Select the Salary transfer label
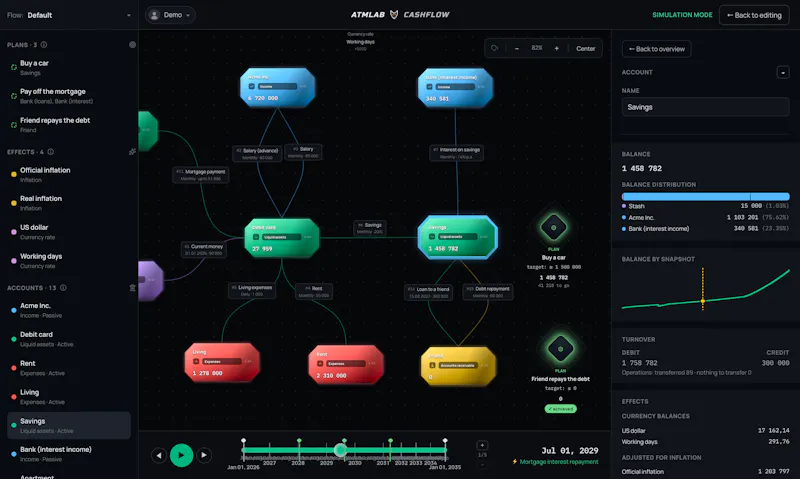Screen dimensions: 800x479 (303, 152)
